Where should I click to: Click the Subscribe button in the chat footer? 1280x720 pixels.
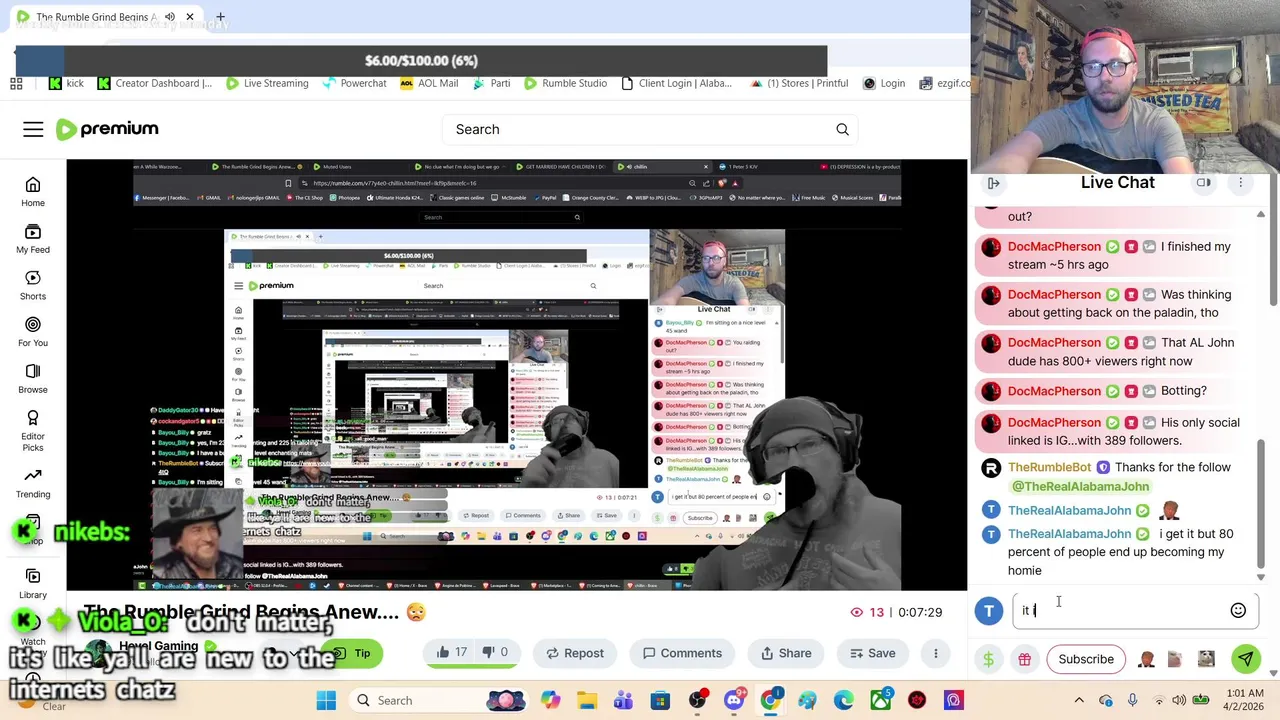[1086, 659]
